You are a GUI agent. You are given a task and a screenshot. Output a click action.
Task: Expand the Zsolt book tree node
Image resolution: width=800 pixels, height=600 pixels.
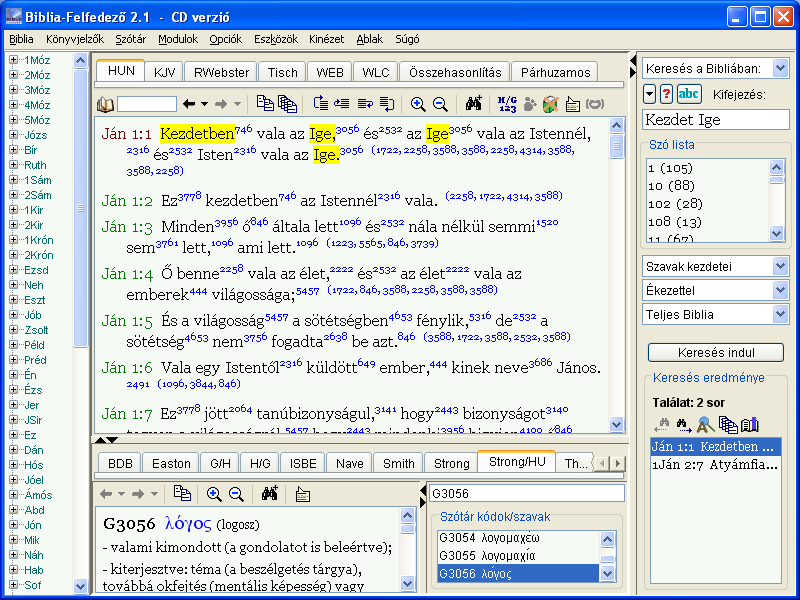pos(13,330)
